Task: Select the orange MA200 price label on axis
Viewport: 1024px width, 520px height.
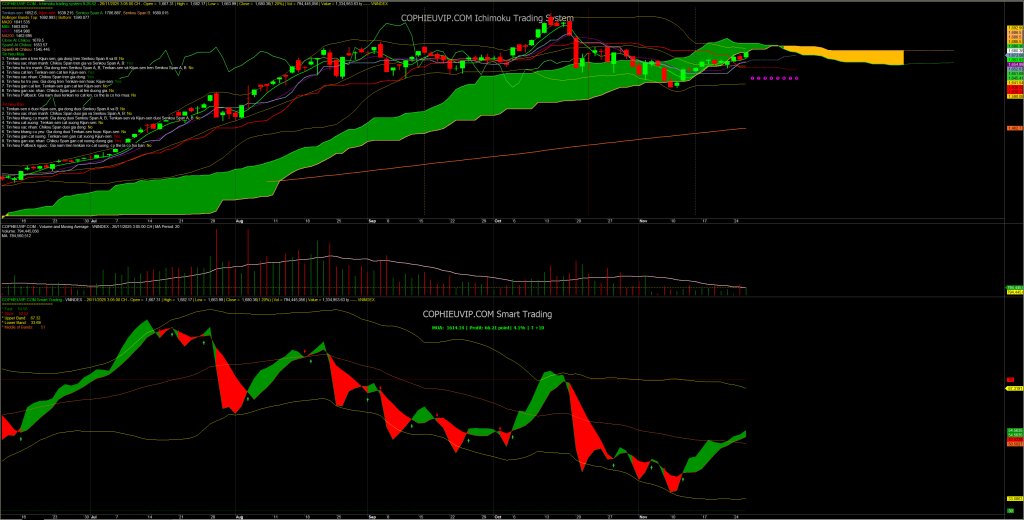Action: click(1012, 128)
